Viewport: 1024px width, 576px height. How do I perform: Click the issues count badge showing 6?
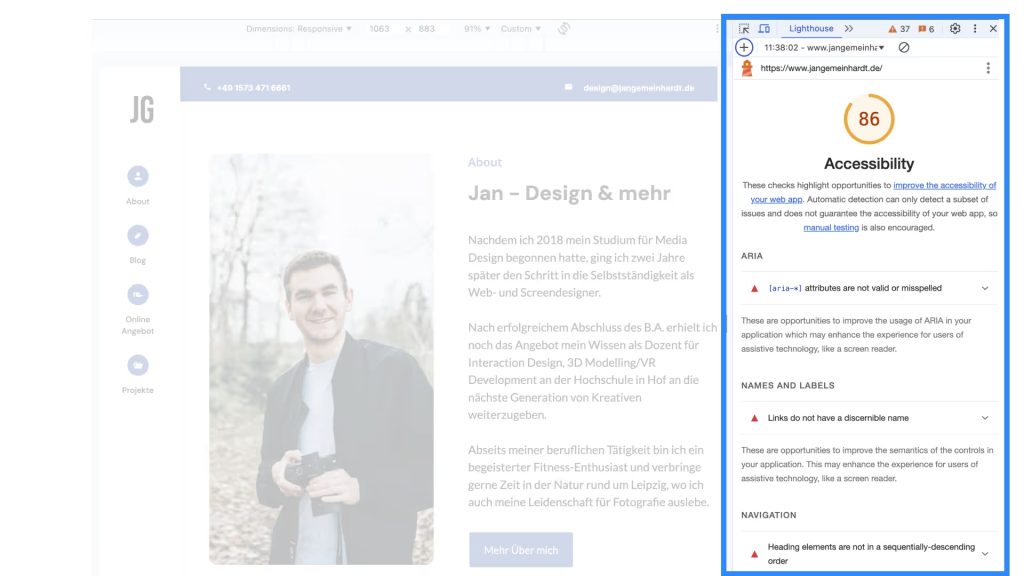pos(926,29)
